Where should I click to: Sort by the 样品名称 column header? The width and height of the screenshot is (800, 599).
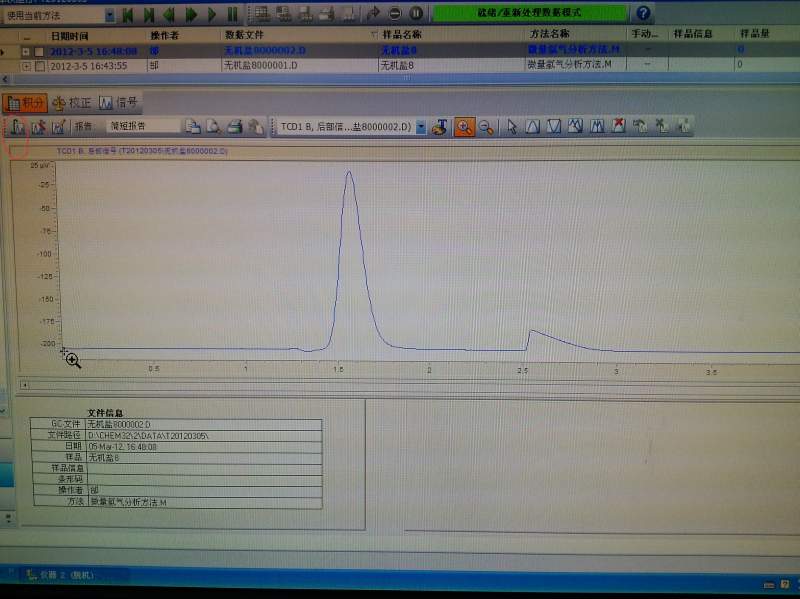pyautogui.click(x=402, y=34)
